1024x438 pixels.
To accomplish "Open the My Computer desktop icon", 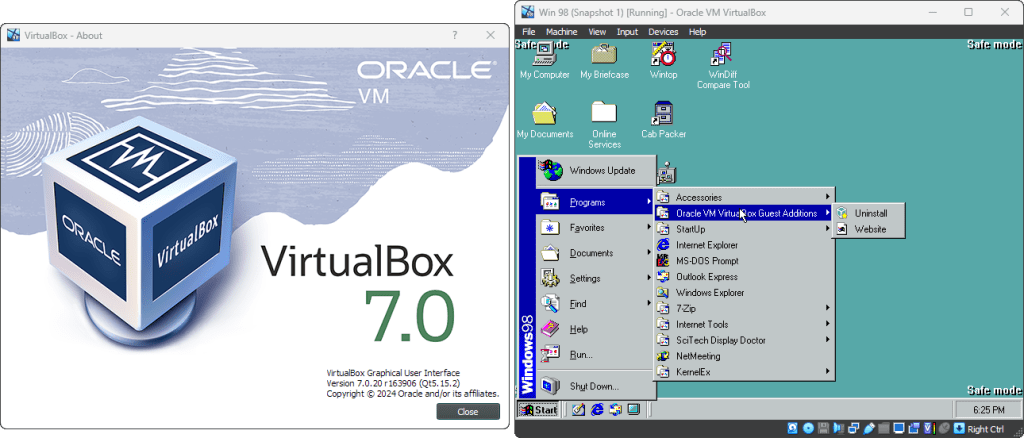I will (x=544, y=56).
